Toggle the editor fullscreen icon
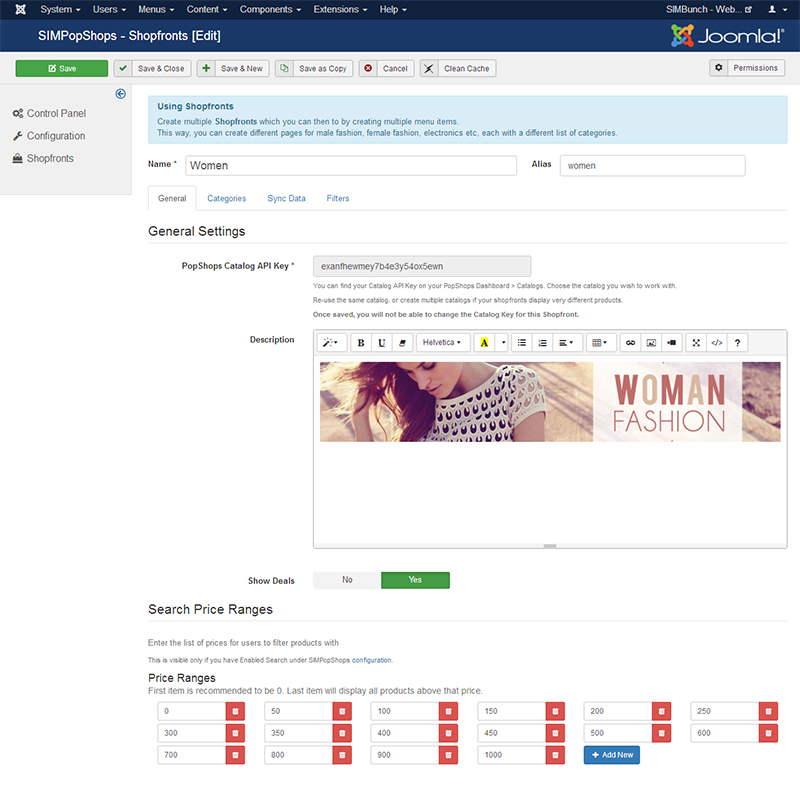The width and height of the screenshot is (800, 810). [696, 342]
